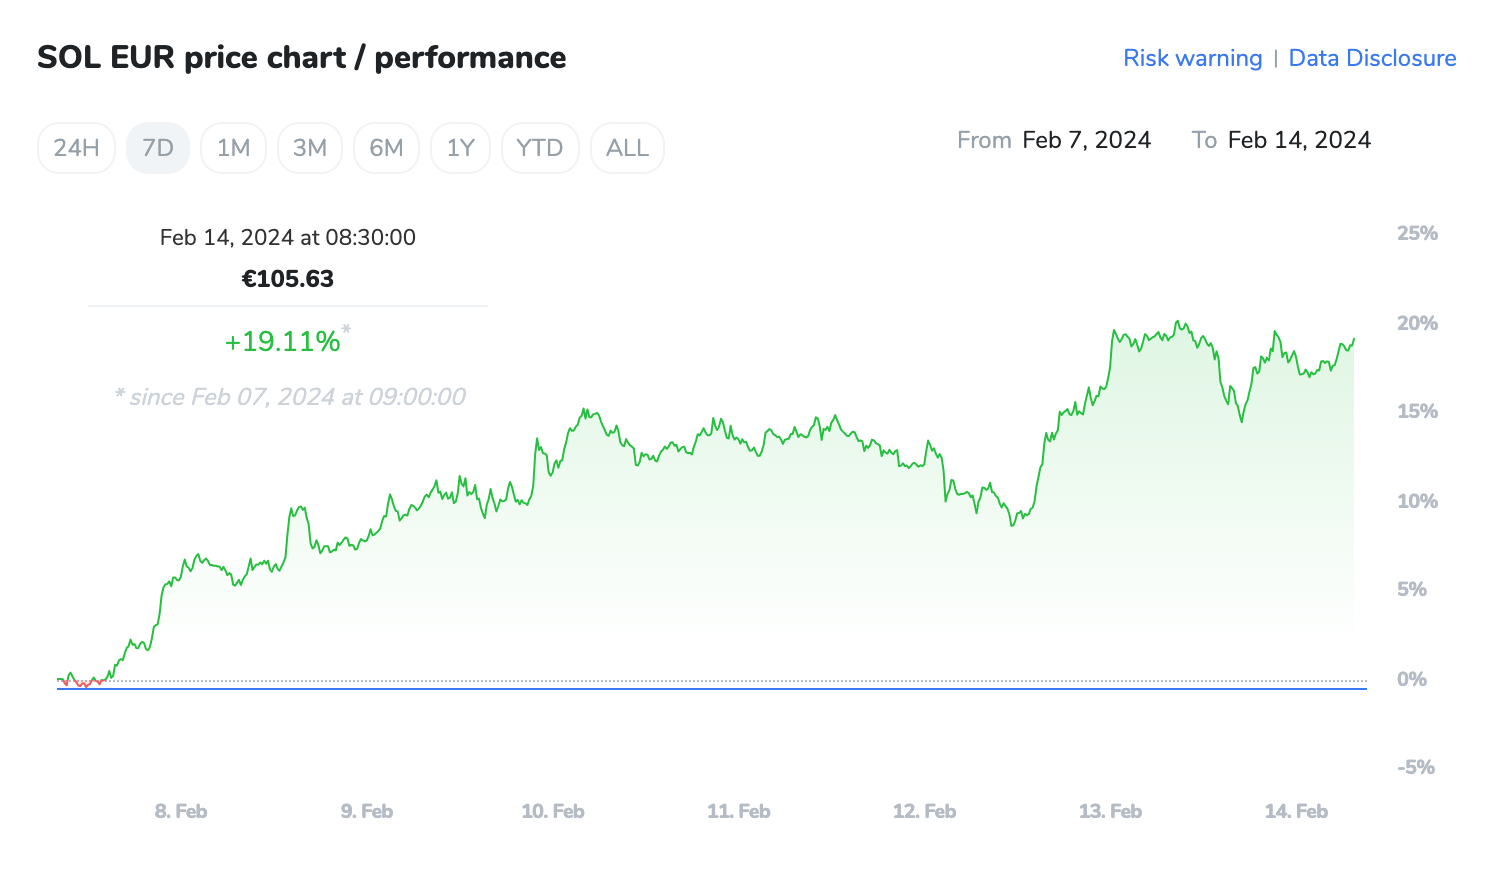Viewport: 1490px width, 886px height.
Task: Show ALL time price history
Action: (627, 148)
